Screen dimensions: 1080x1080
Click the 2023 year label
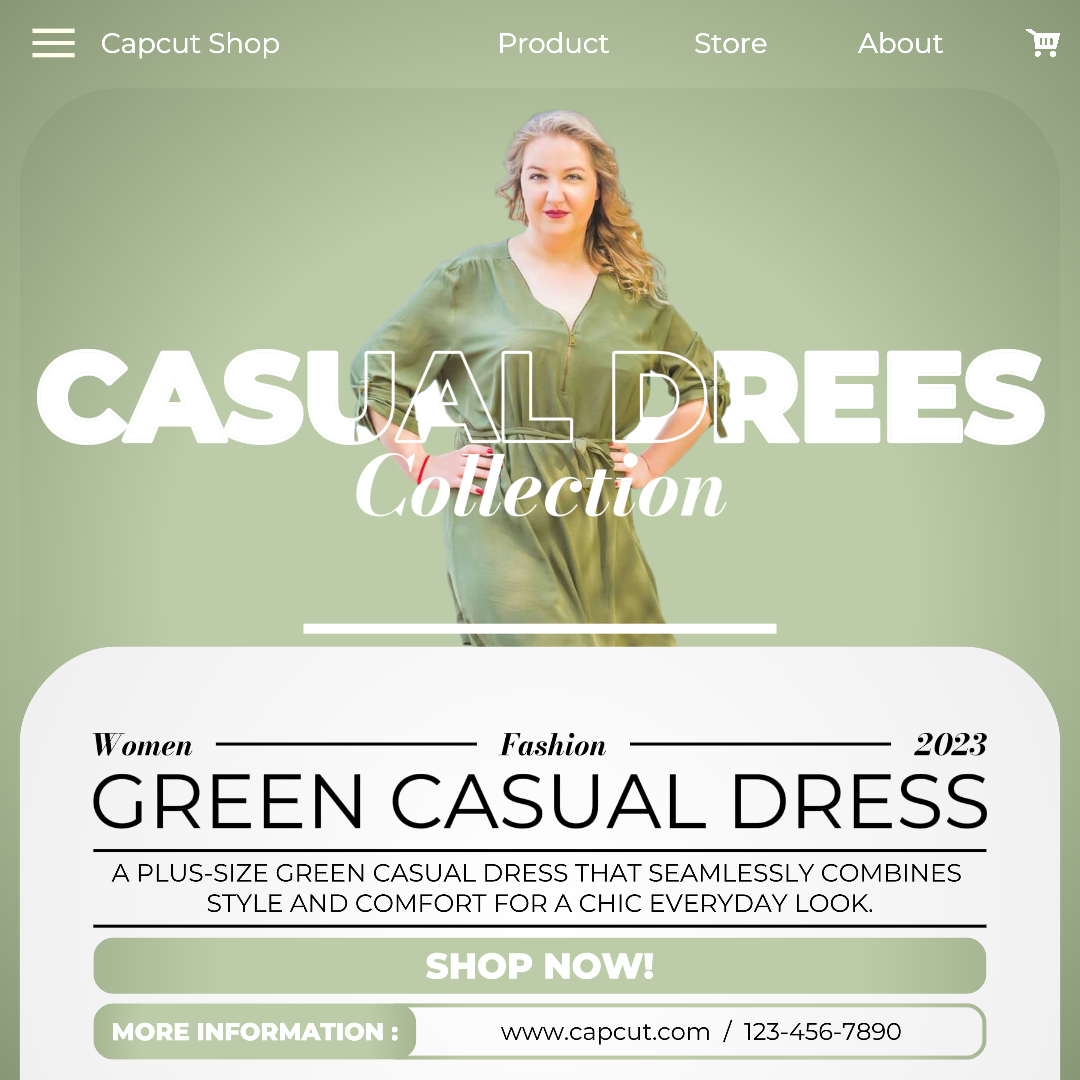(951, 745)
